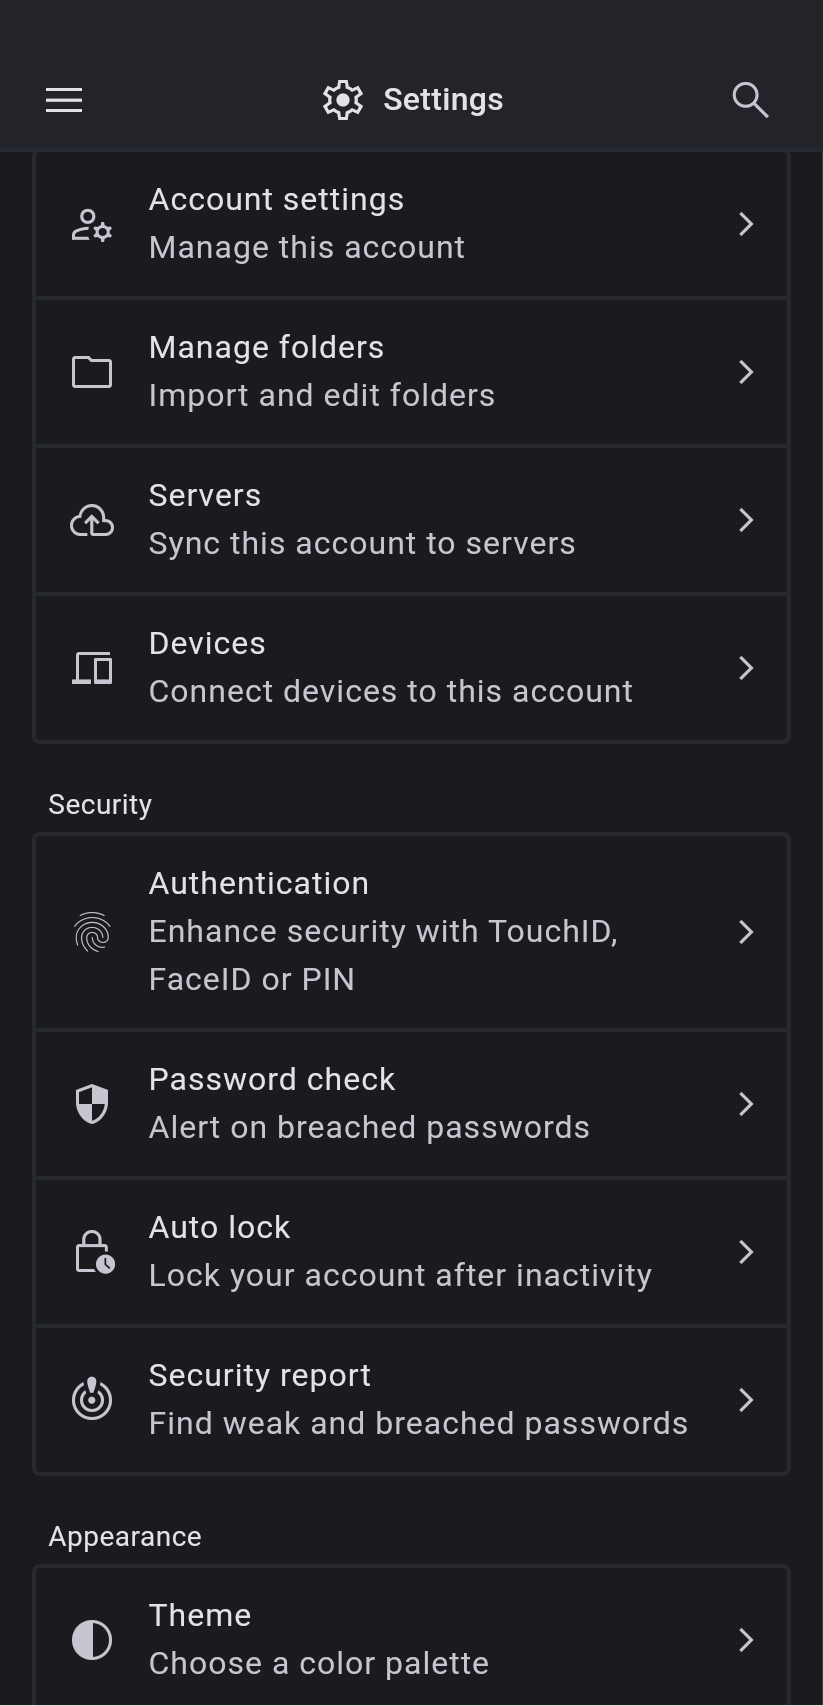Click the Account settings person-gear icon
The width and height of the screenshot is (823, 1706).
click(x=92, y=225)
